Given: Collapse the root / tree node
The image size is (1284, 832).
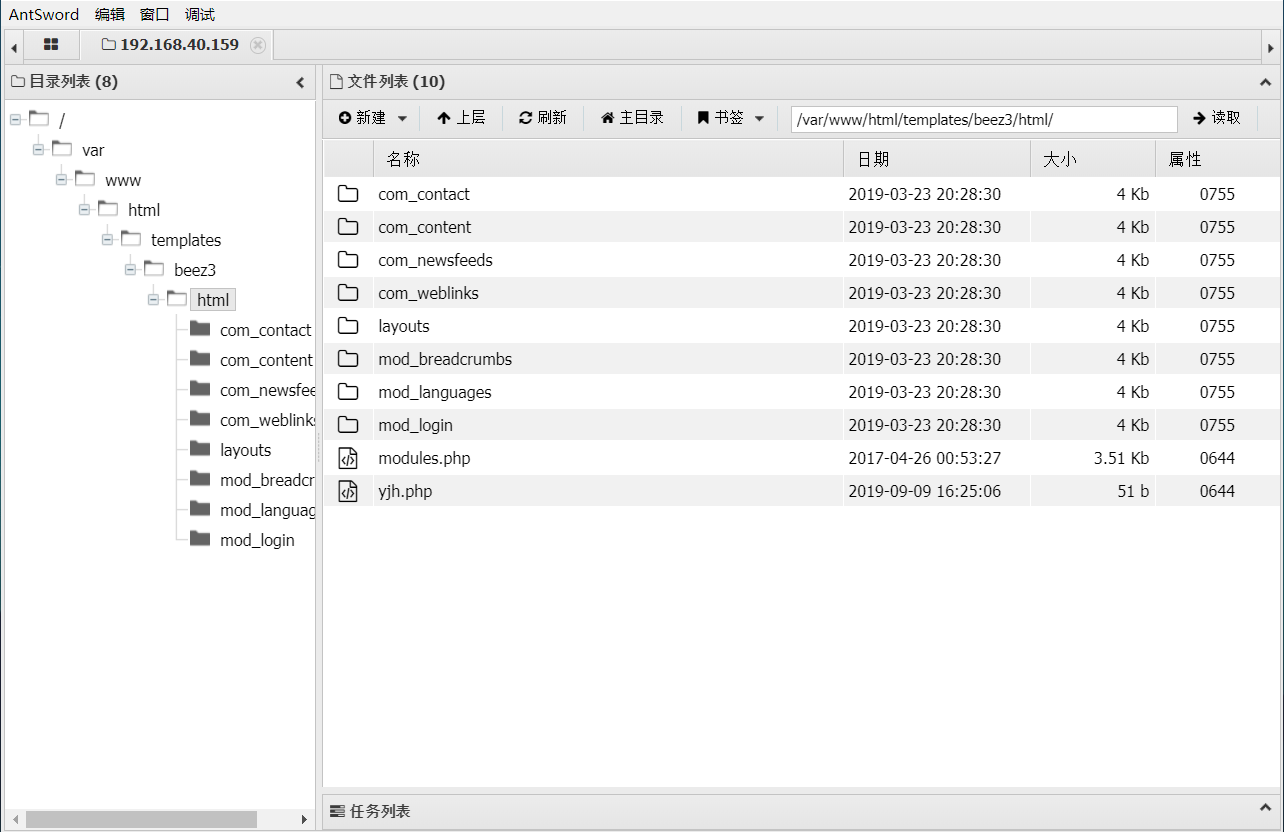Looking at the screenshot, I should 15,120.
